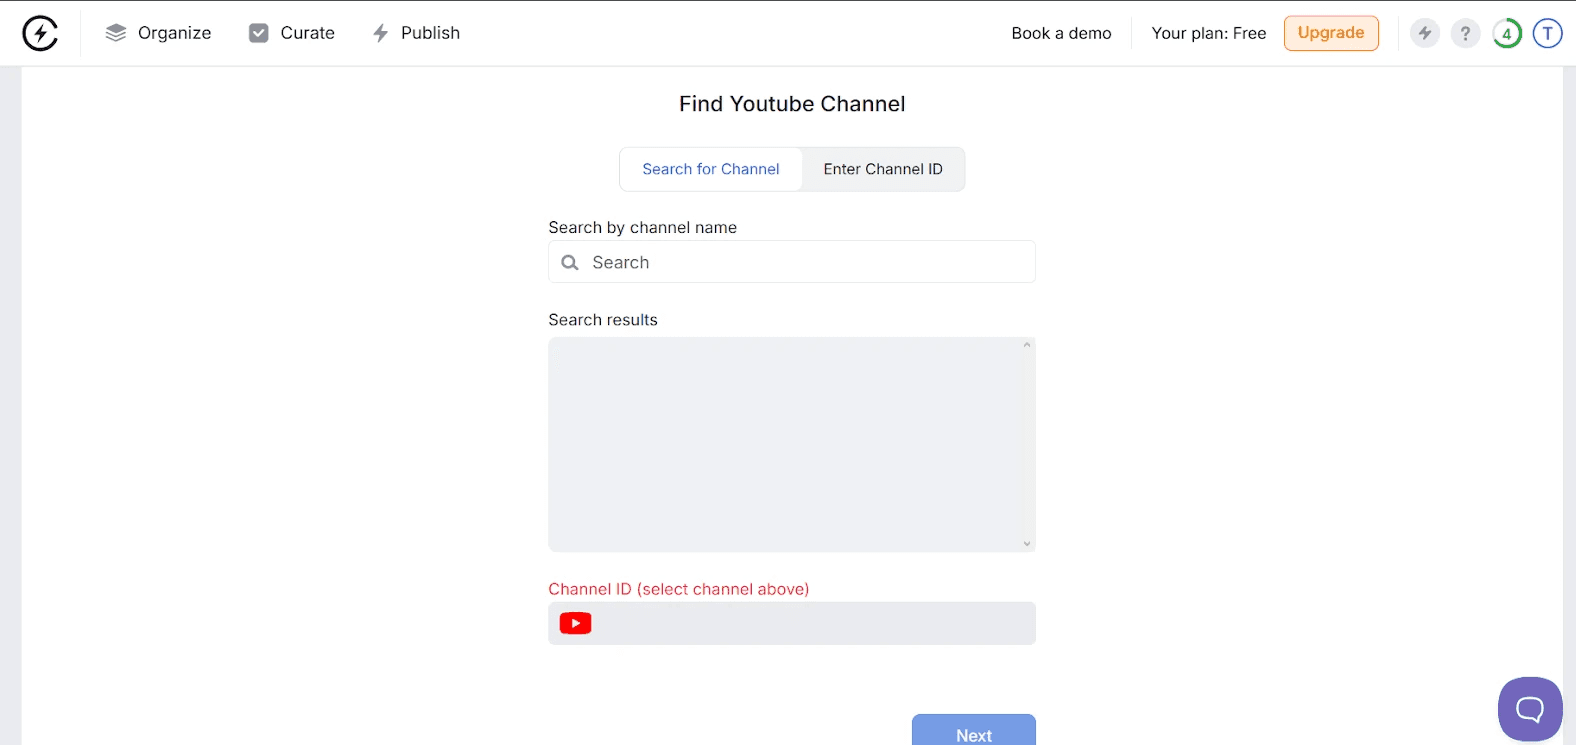Click the Search channel name input field
This screenshot has width=1576, height=745.
[792, 262]
